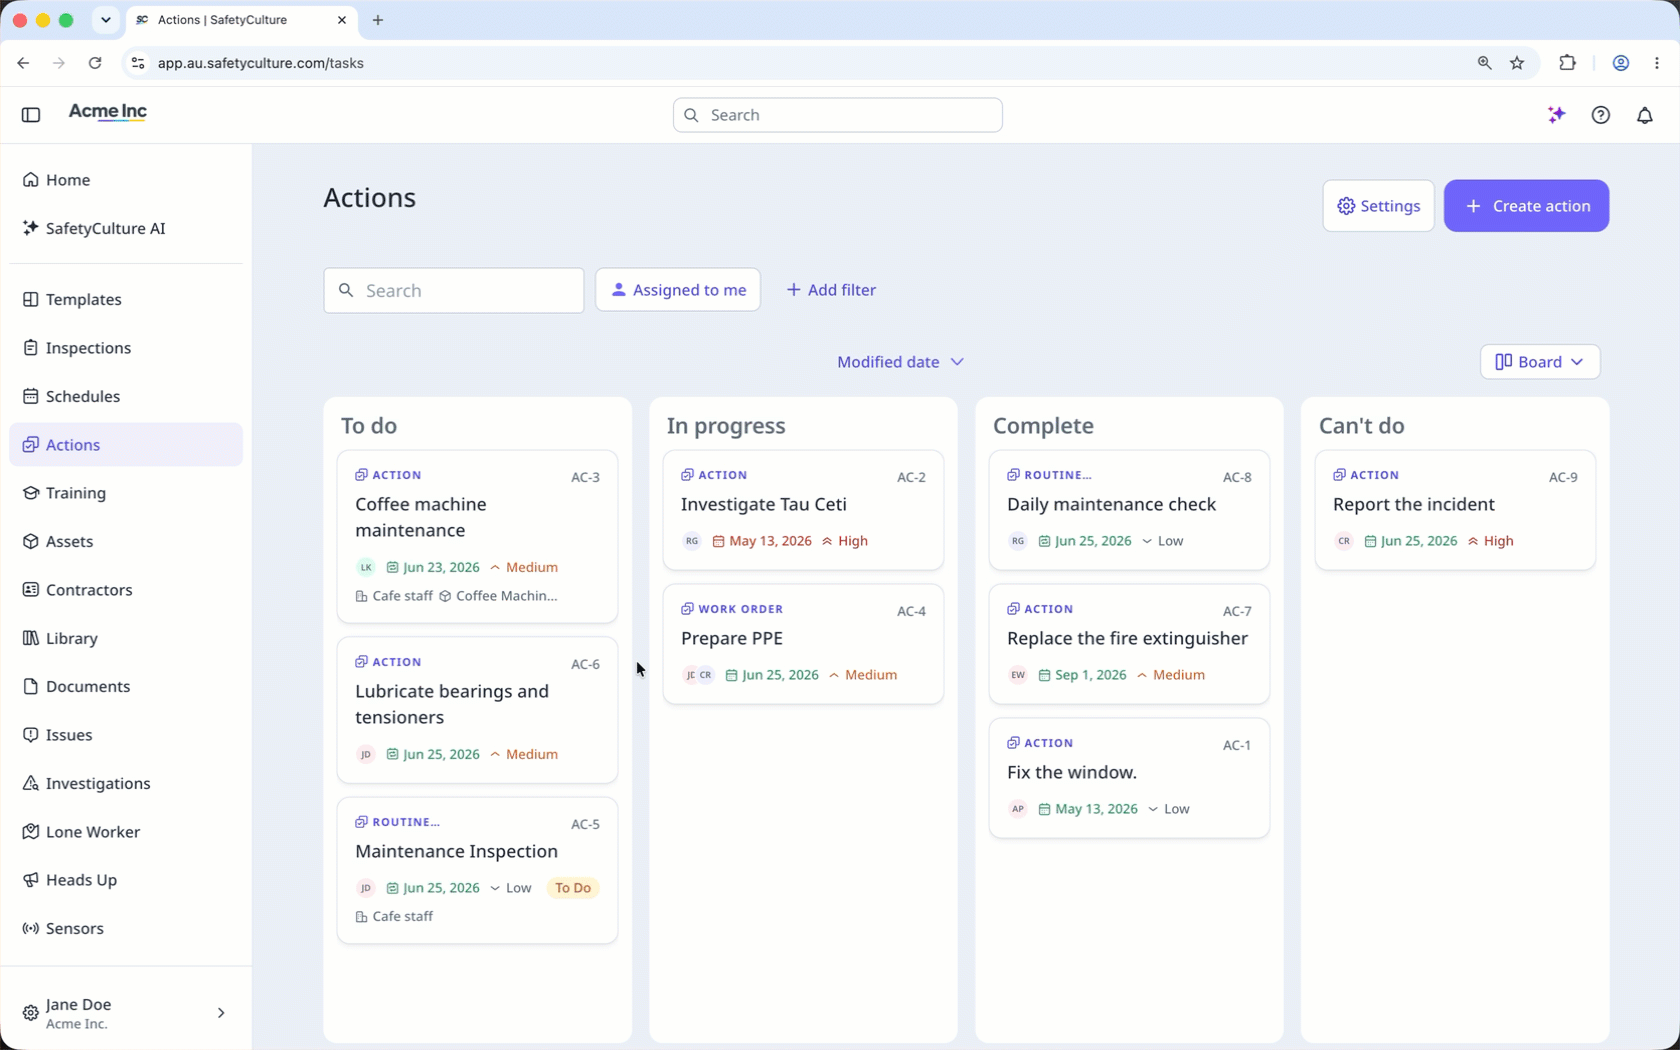Click the Assets cube icon
This screenshot has height=1050, width=1680.
(31, 541)
